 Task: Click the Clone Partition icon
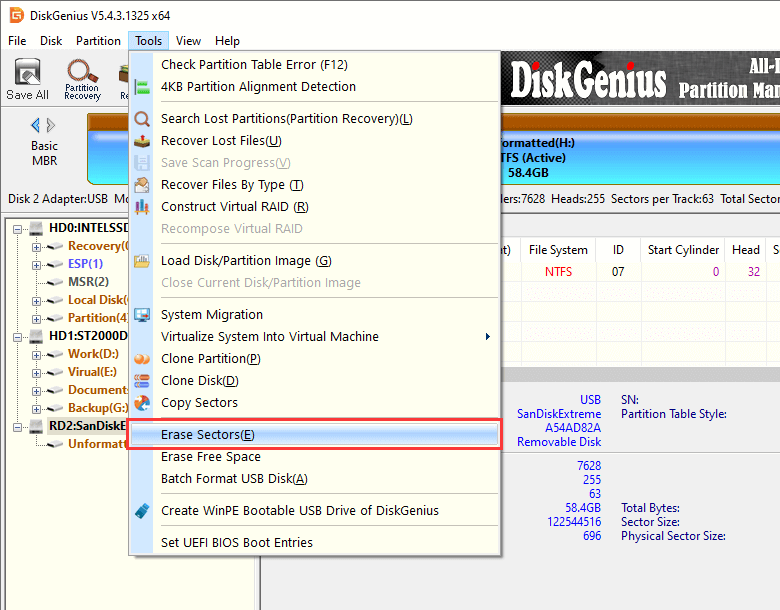tap(142, 359)
